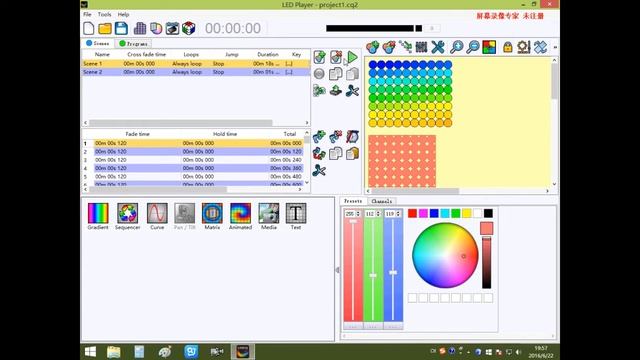
Task: Copy the selected scene
Action: pyautogui.click(x=336, y=74)
